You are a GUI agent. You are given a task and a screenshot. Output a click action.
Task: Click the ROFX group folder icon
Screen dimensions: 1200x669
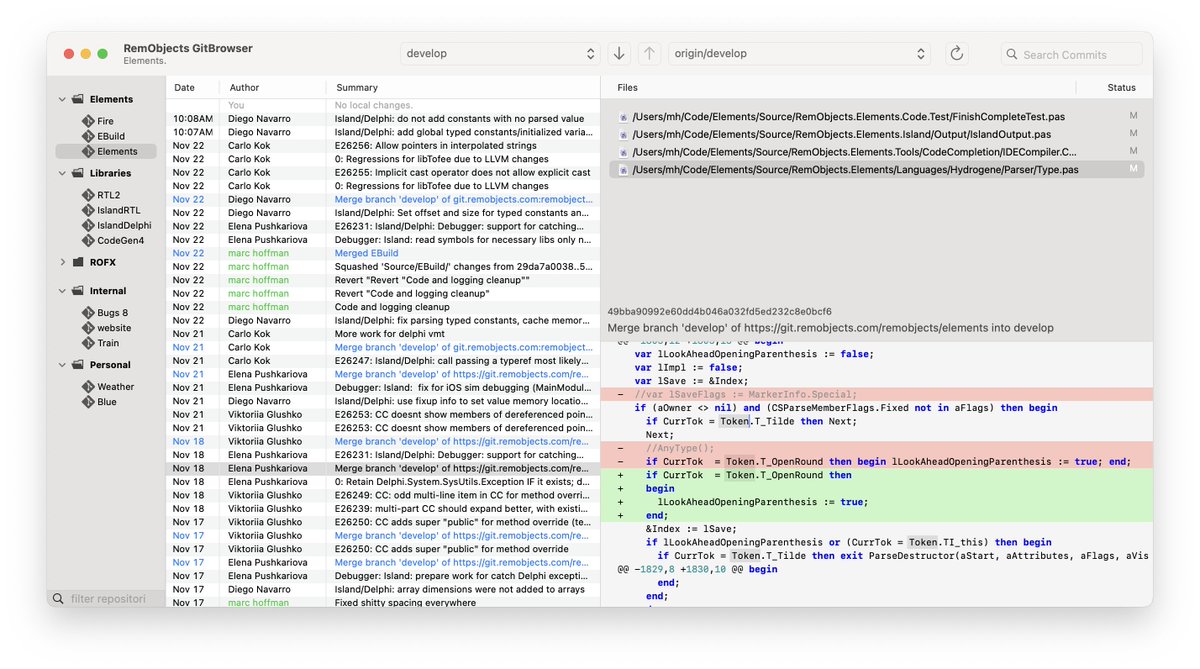[x=78, y=262]
